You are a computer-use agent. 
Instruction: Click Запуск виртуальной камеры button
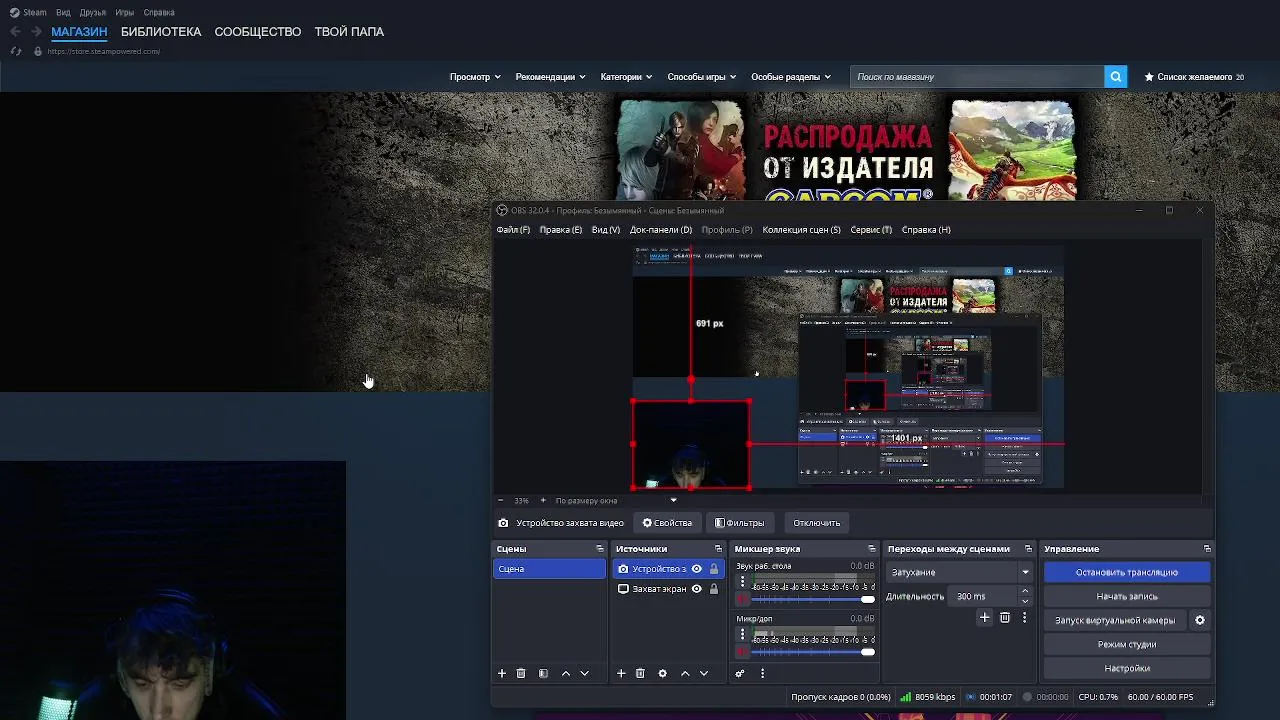click(x=1115, y=620)
